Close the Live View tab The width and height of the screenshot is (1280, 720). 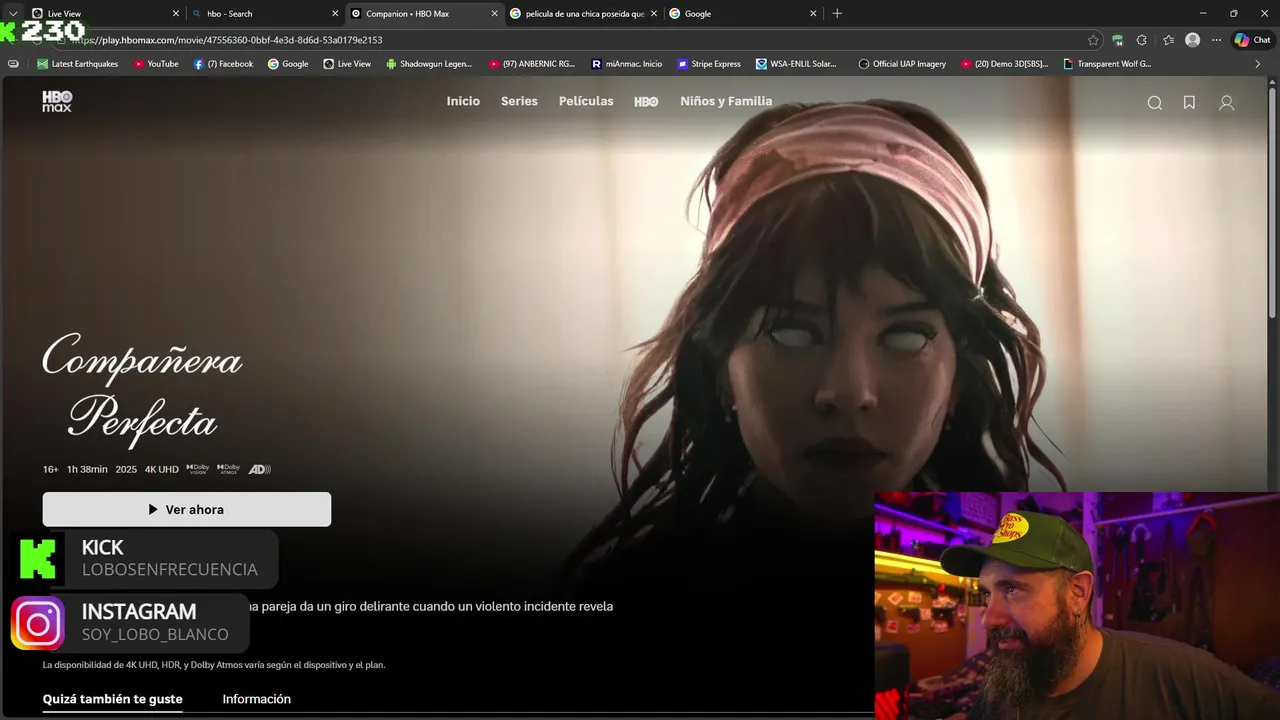(176, 14)
